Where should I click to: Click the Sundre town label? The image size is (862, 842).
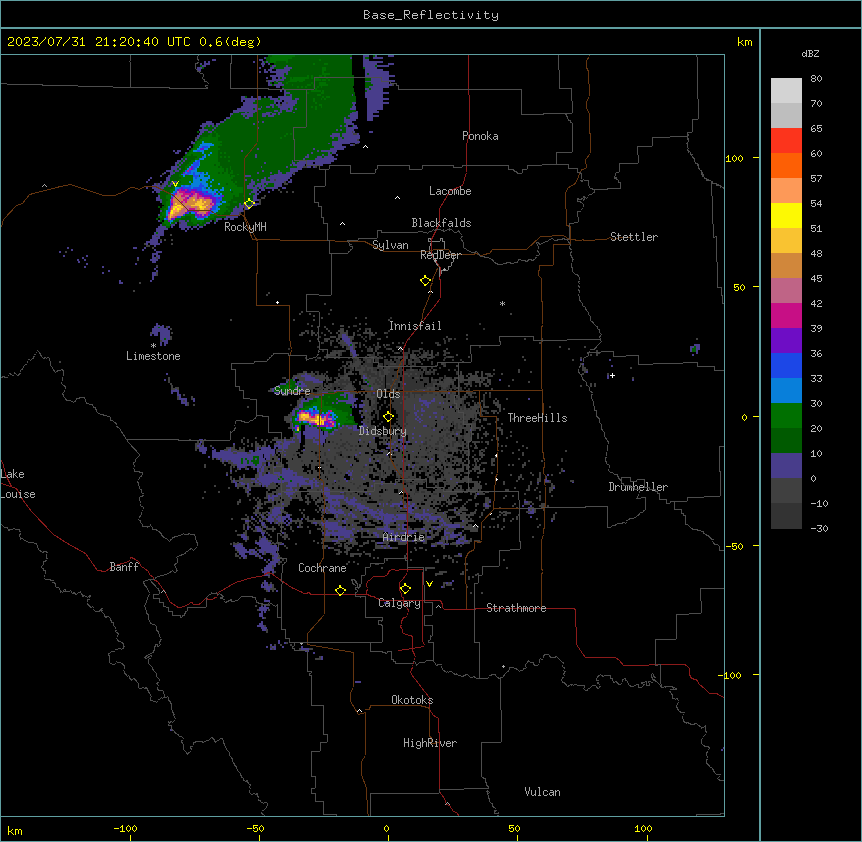point(292,391)
